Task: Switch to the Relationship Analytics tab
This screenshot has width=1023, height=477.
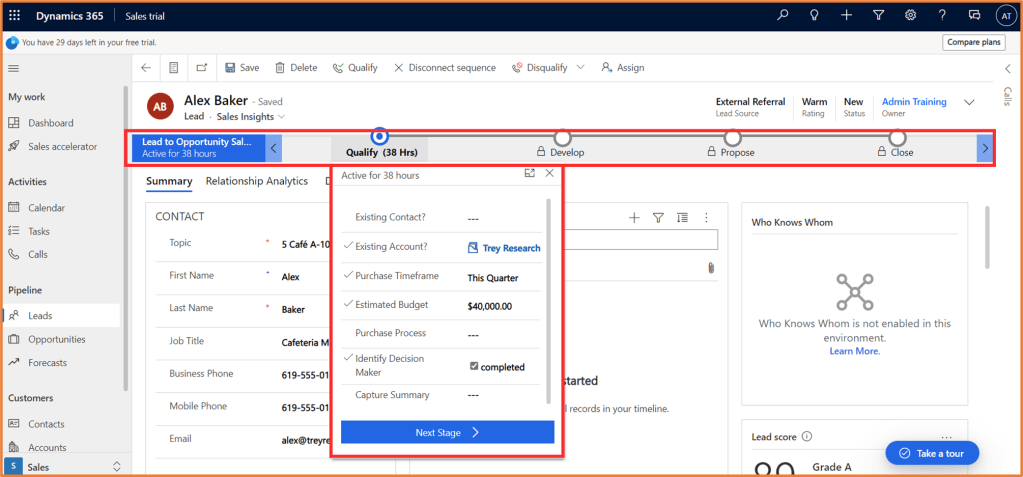Action: [256, 181]
